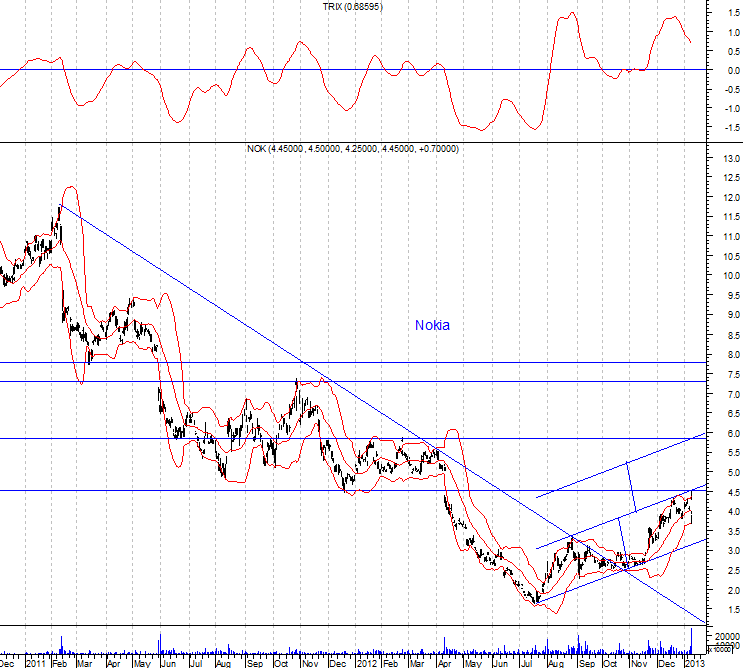
Task: Click the 2.5 price scale label
Action: [x=734, y=571]
